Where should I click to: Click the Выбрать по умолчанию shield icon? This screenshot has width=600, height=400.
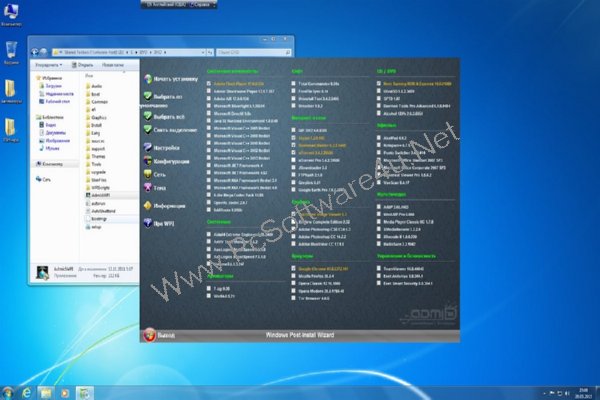(x=148, y=96)
